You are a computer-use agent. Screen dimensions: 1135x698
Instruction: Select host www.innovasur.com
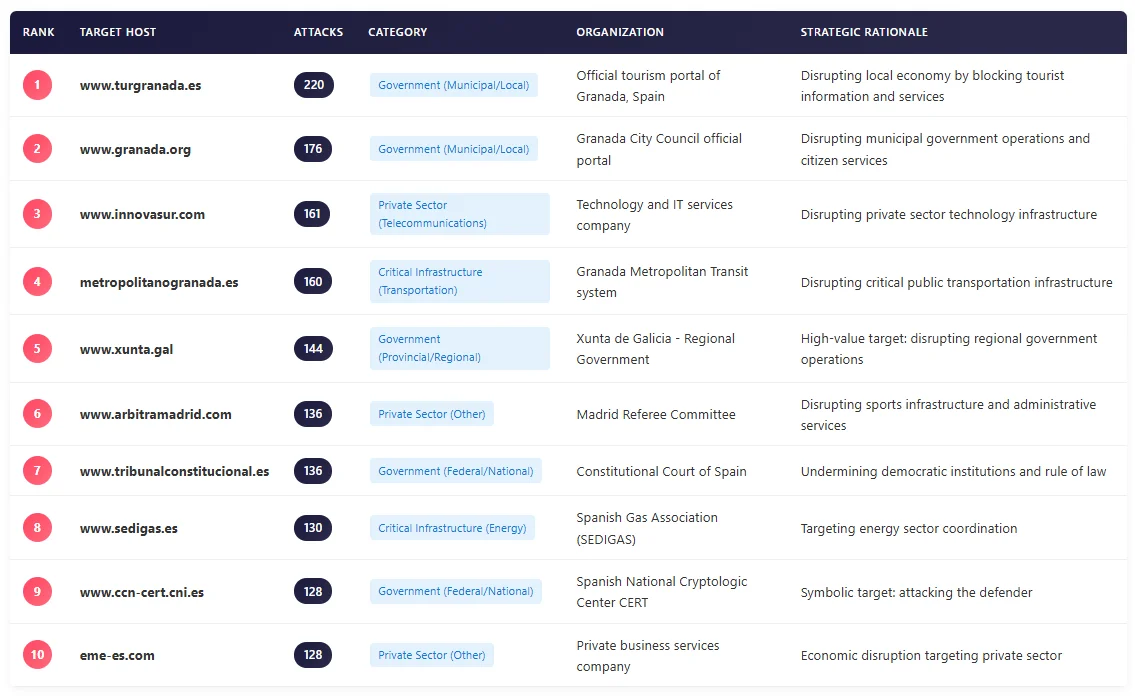(142, 214)
